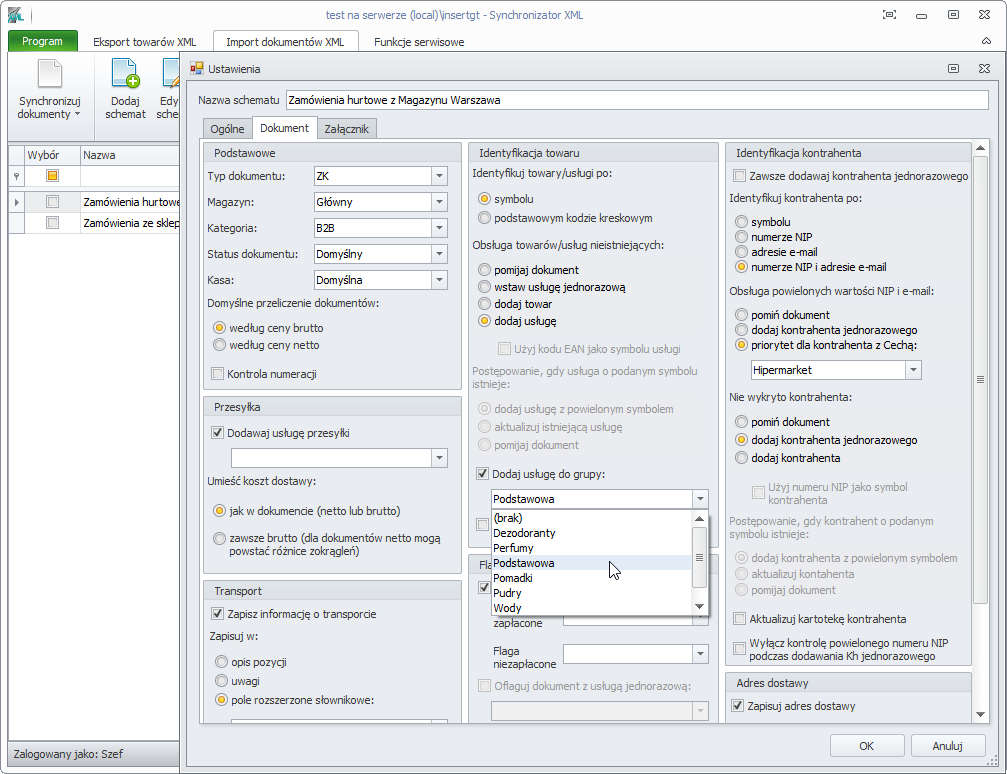This screenshot has width=1007, height=774.
Task: Click the Nazwa schematu text field
Action: [x=636, y=100]
